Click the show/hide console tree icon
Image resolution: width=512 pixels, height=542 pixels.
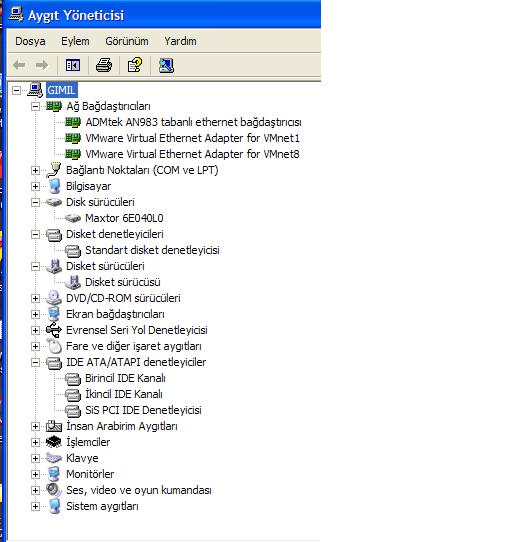[x=73, y=65]
